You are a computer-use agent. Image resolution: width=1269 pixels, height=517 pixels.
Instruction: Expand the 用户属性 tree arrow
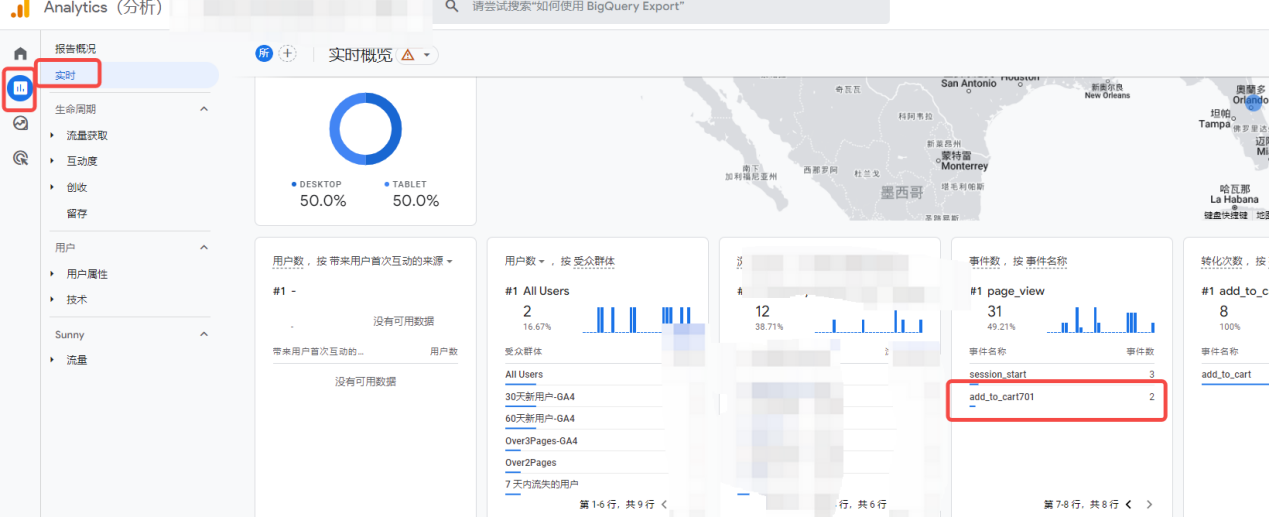[53, 274]
